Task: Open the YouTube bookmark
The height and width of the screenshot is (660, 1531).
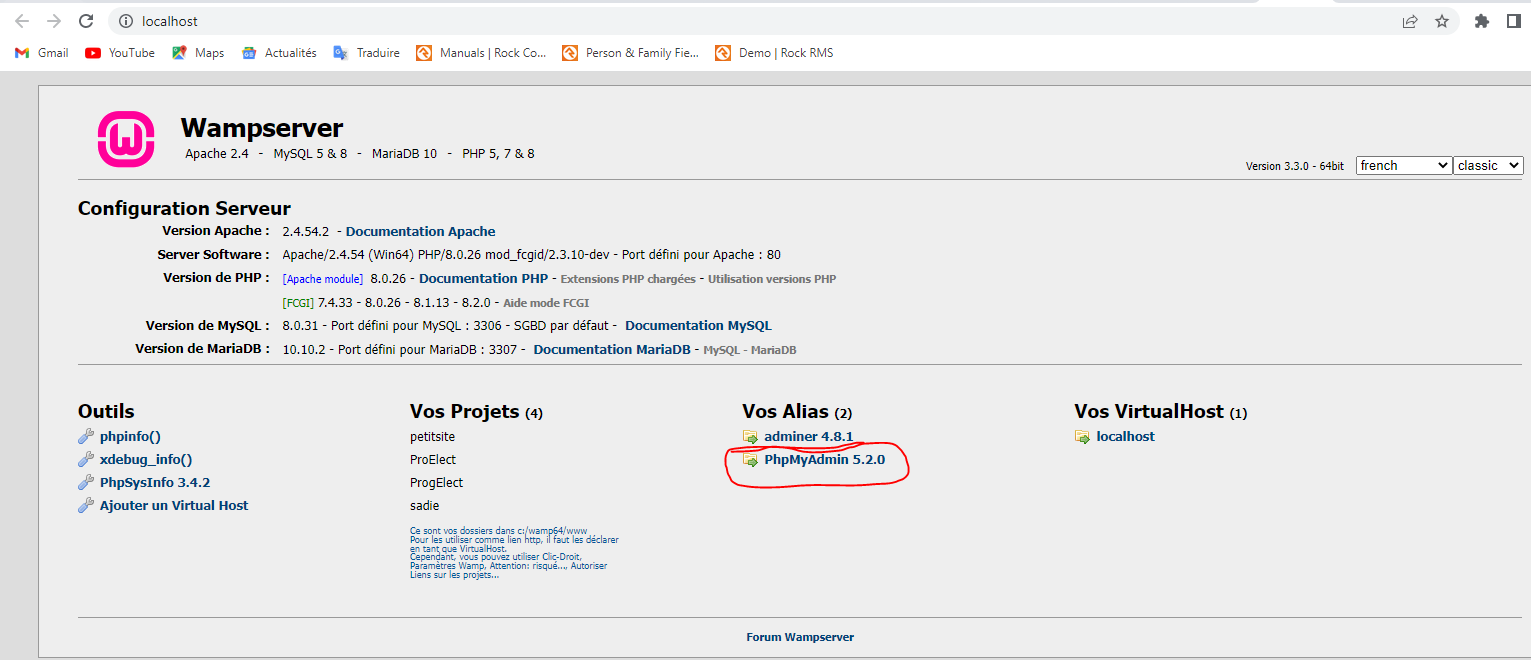Action: 120,53
